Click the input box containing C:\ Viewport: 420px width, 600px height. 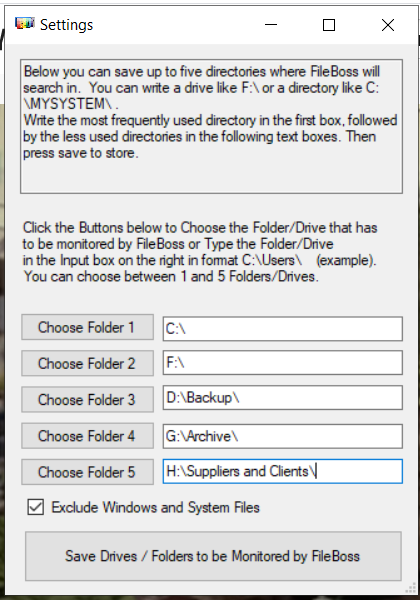click(283, 329)
